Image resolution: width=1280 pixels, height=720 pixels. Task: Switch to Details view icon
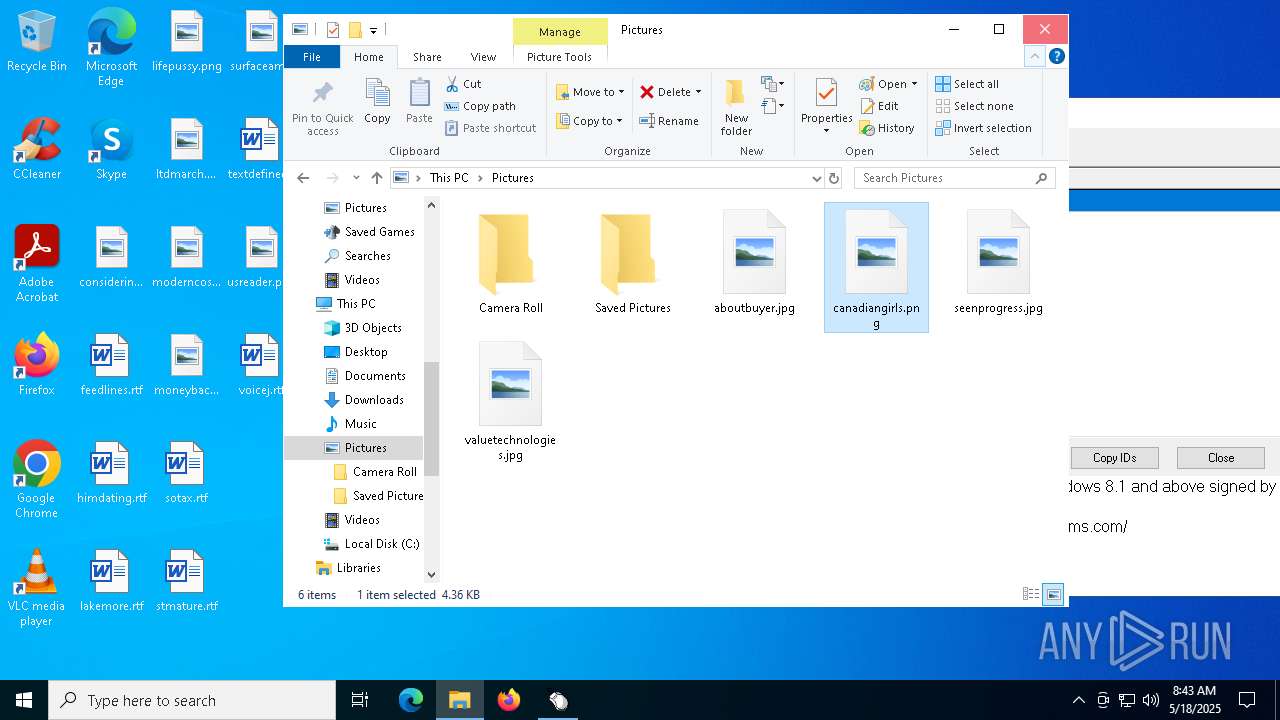click(1031, 594)
